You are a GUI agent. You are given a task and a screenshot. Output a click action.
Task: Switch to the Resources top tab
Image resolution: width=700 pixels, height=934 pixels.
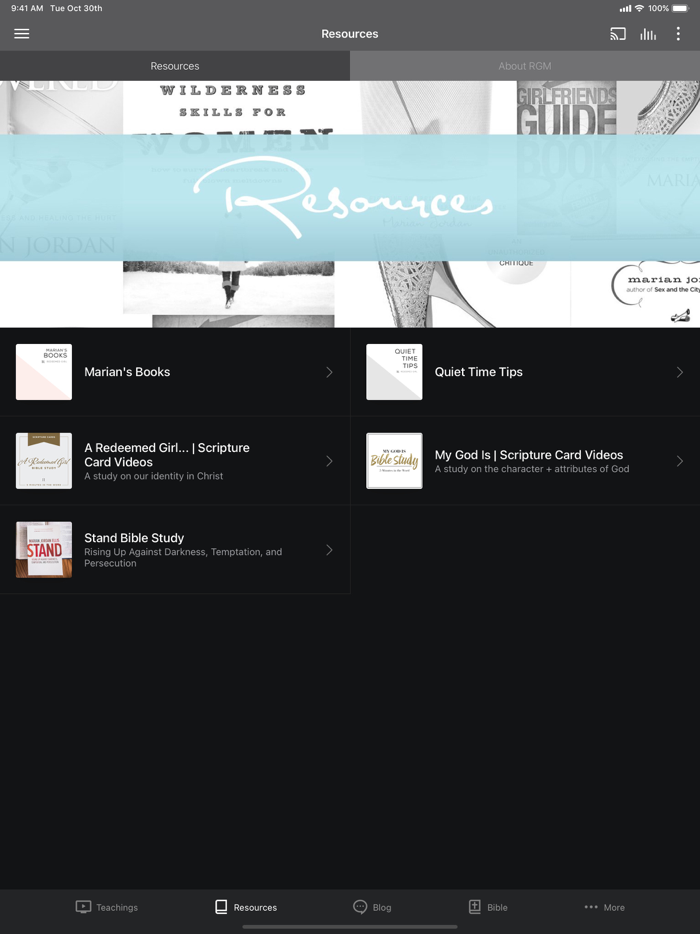[175, 66]
